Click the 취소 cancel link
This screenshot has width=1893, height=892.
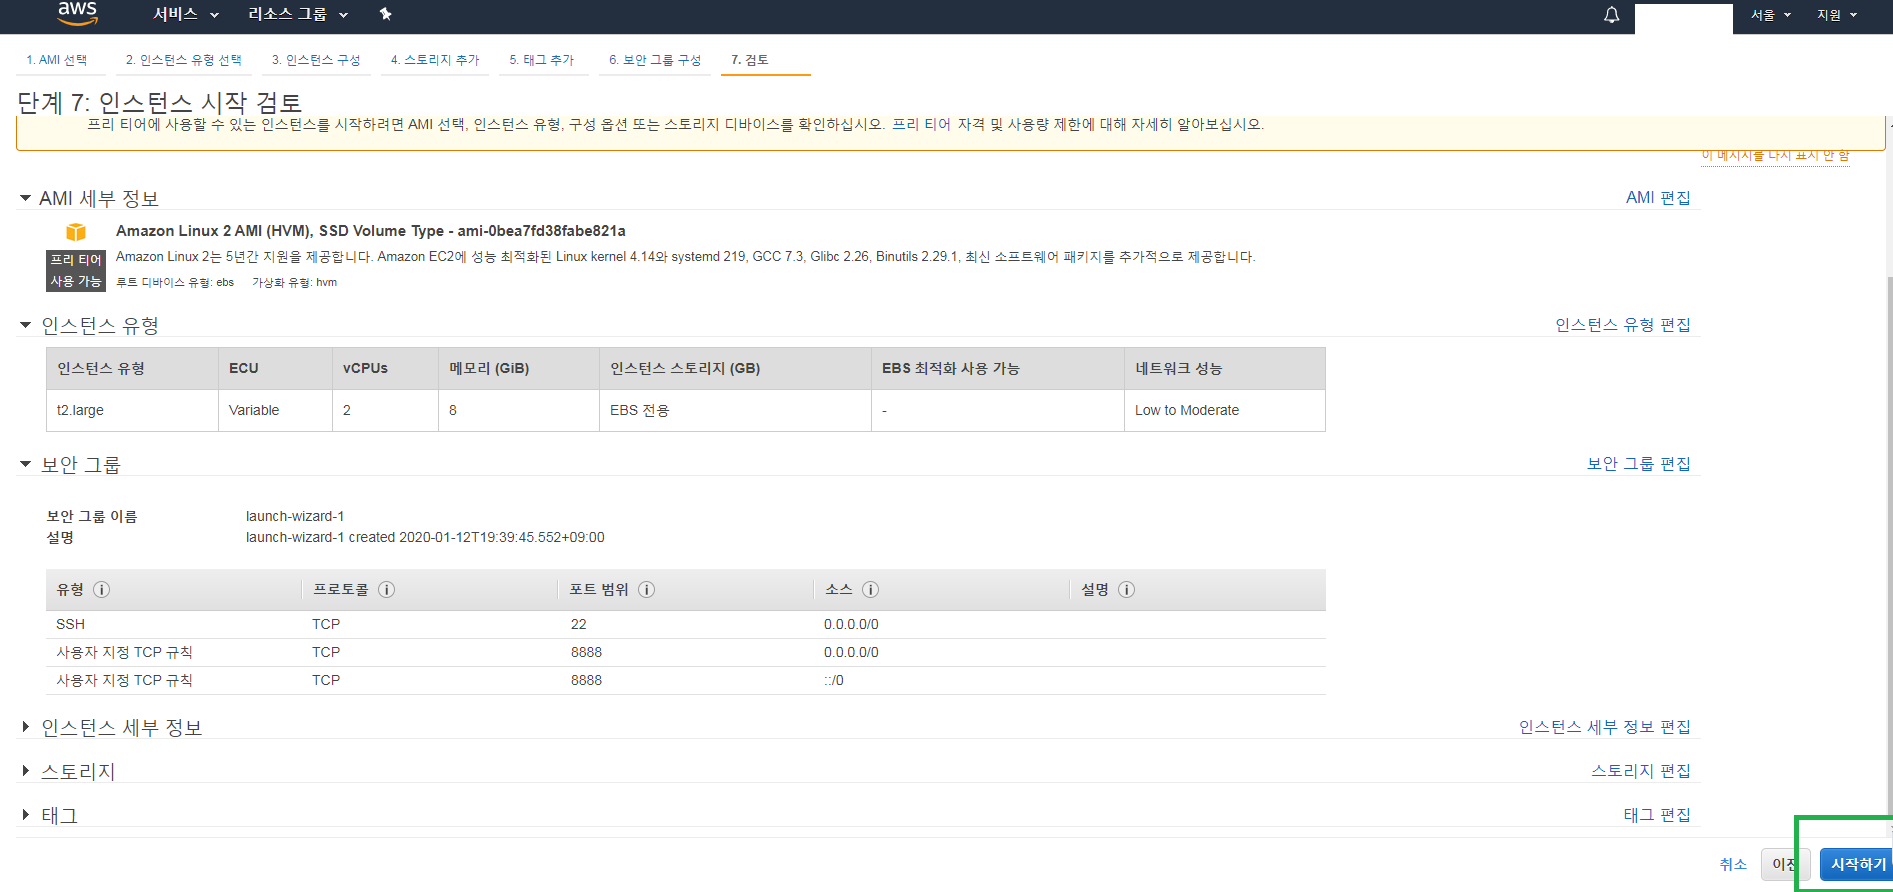coord(1733,864)
